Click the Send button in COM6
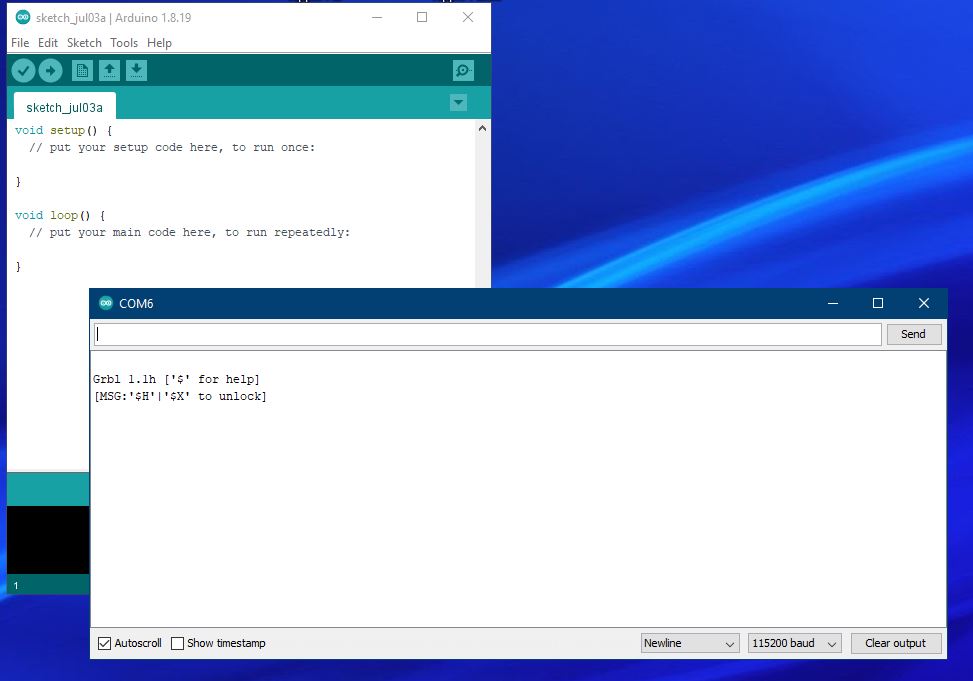The image size is (973, 681). point(913,334)
